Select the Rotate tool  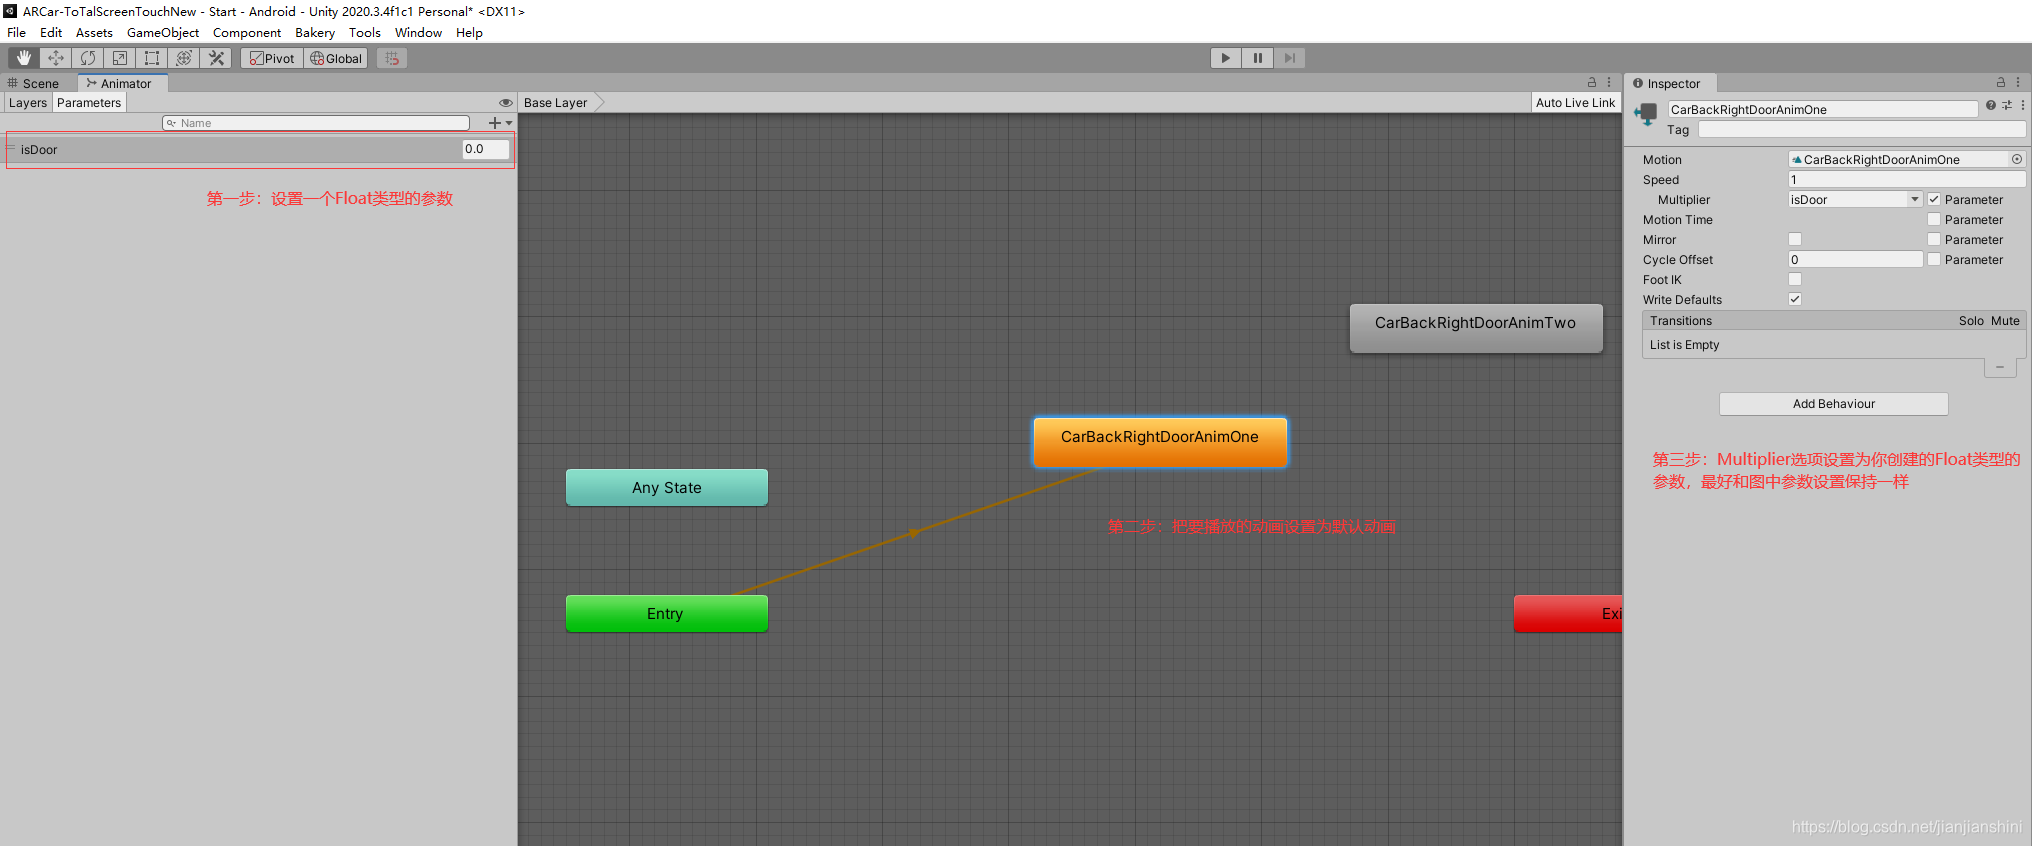point(88,58)
